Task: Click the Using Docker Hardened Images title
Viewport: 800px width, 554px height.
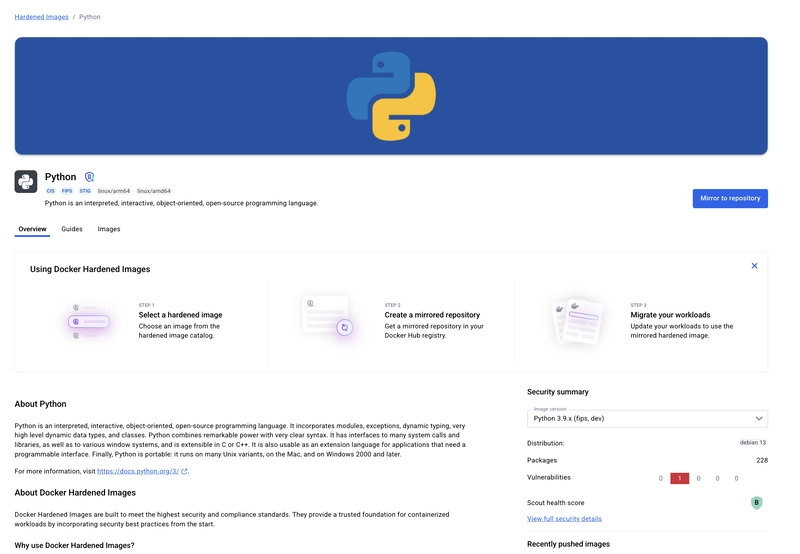Action: pos(90,269)
